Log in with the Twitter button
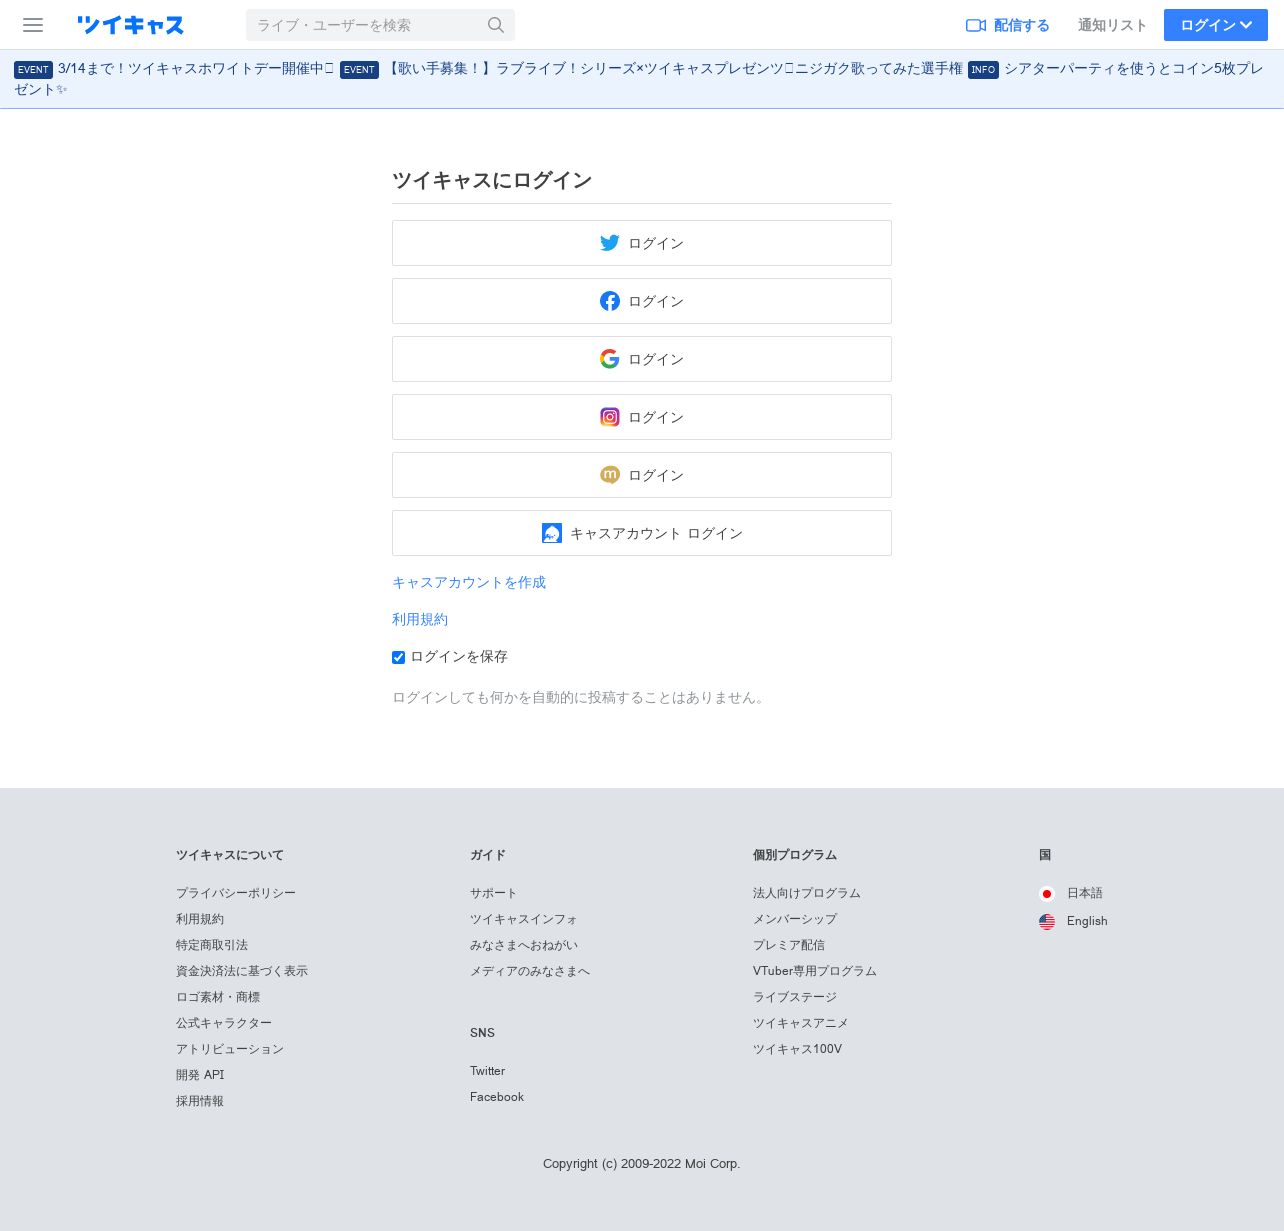Image resolution: width=1284 pixels, height=1231 pixels. tap(642, 243)
